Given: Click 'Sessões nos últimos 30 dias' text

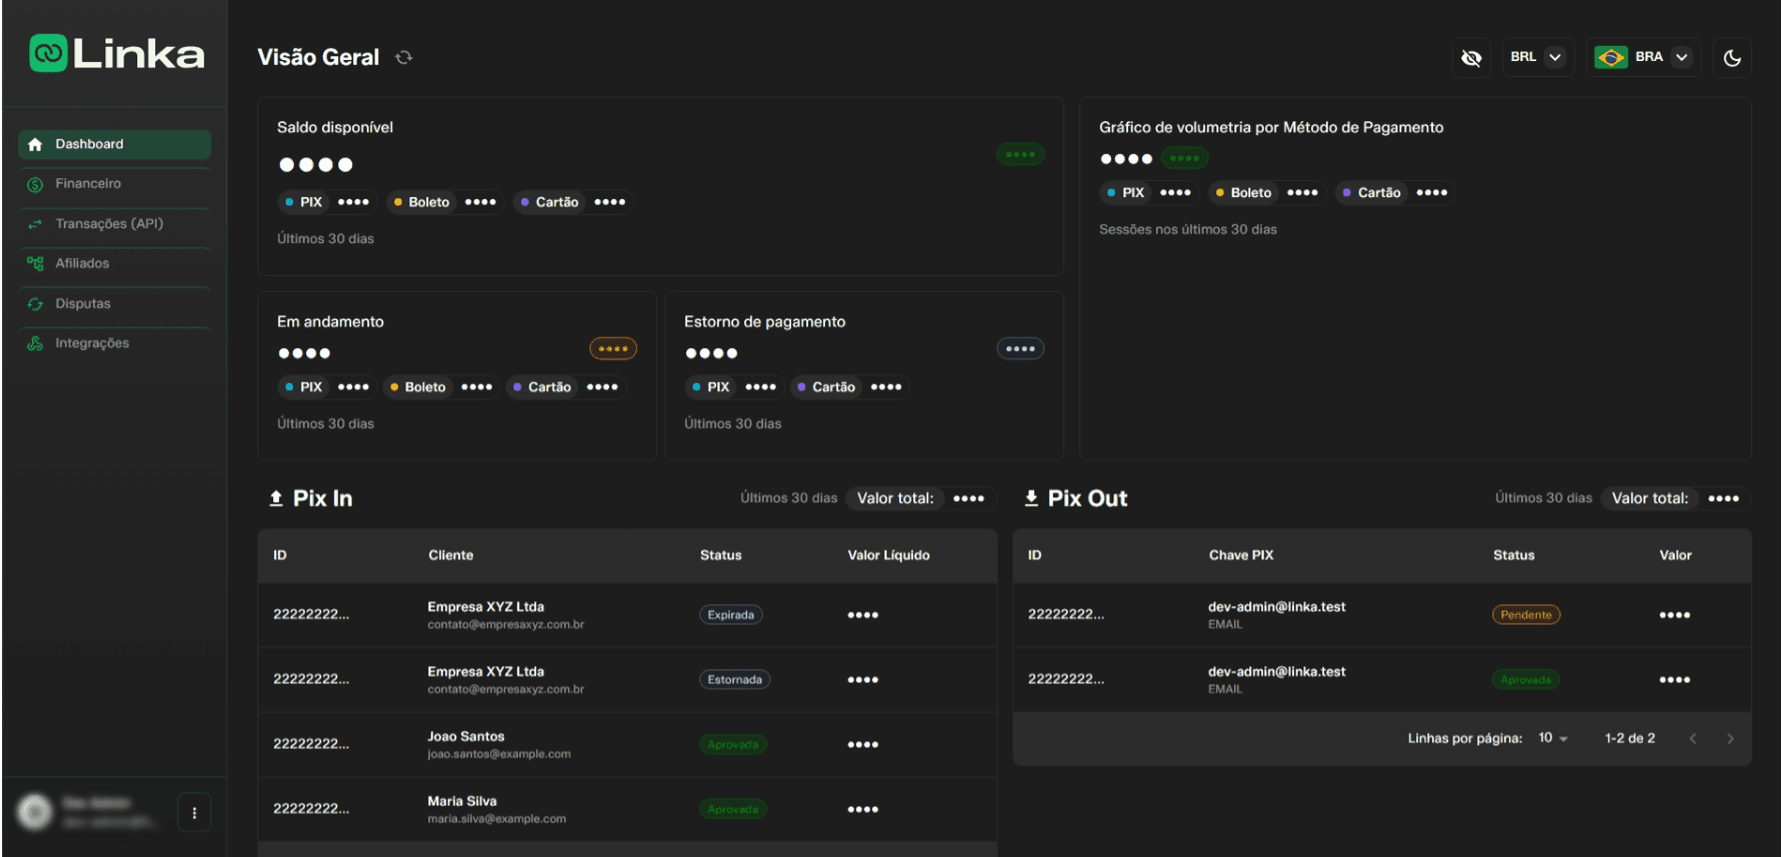Looking at the screenshot, I should tap(1188, 230).
